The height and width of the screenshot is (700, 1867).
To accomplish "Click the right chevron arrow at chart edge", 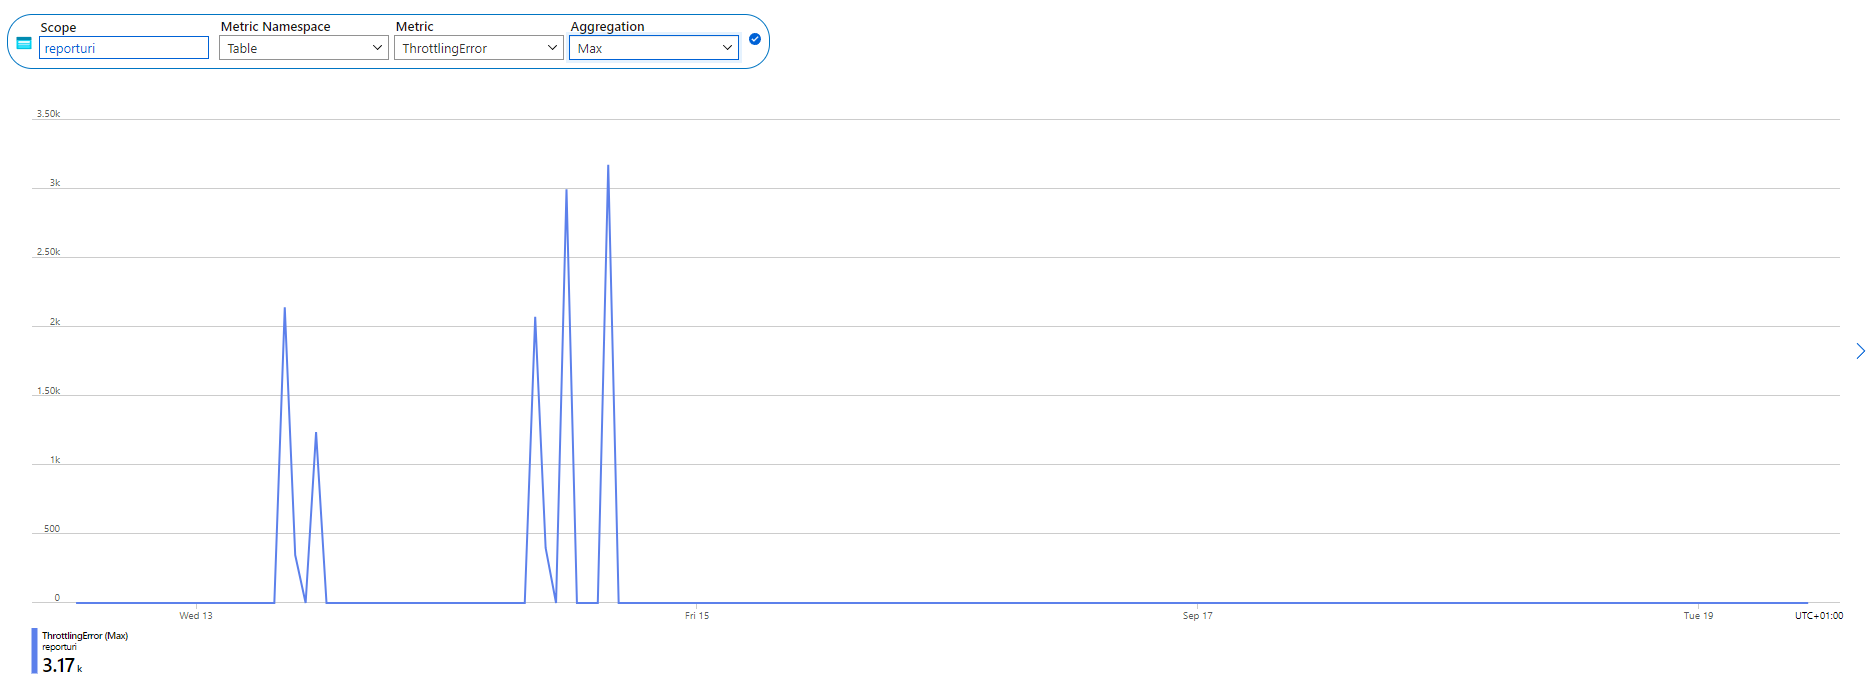I will [x=1859, y=351].
